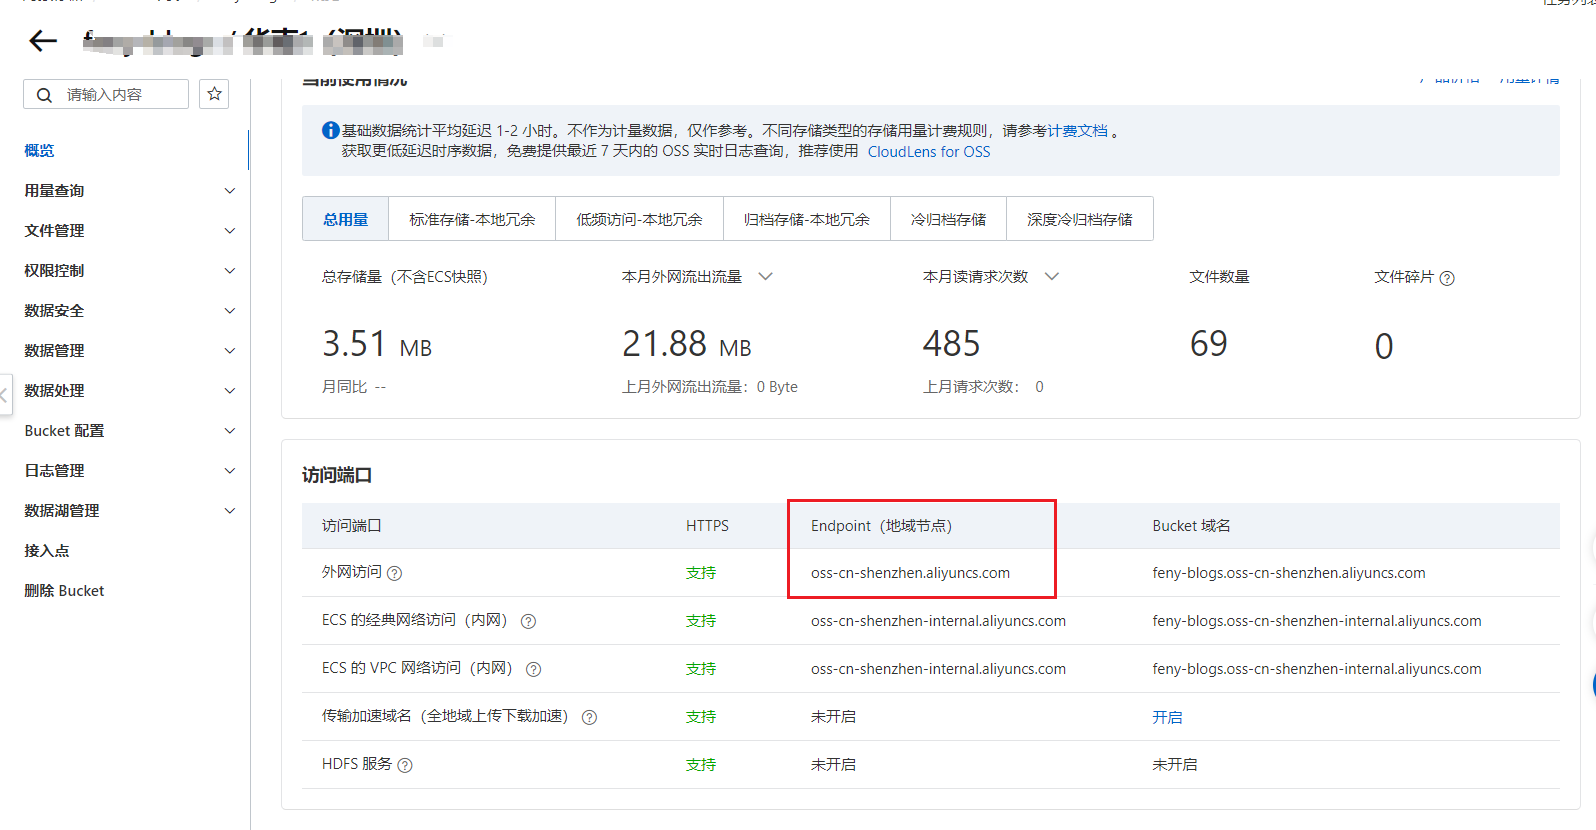This screenshot has height=830, width=1596.
Task: Open the 本月外网流出流量 dropdown arrow
Action: [x=765, y=276]
